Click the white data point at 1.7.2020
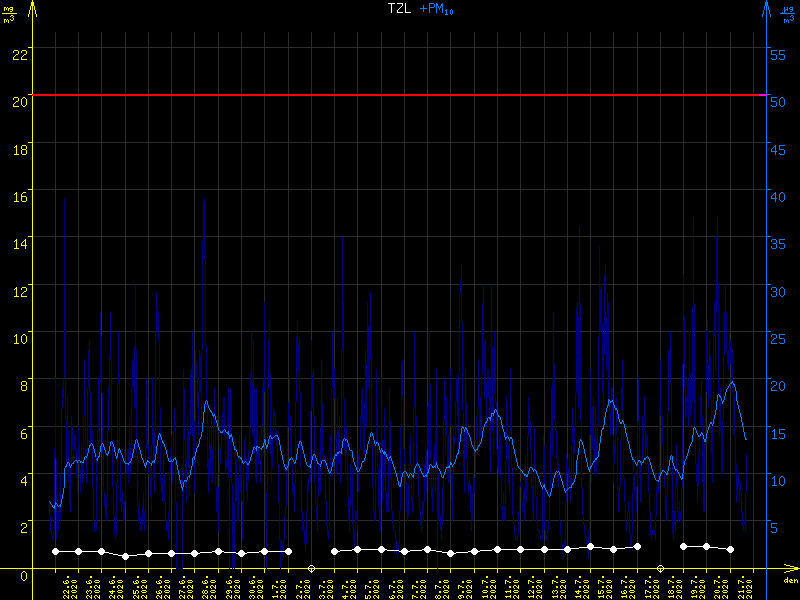 288,551
